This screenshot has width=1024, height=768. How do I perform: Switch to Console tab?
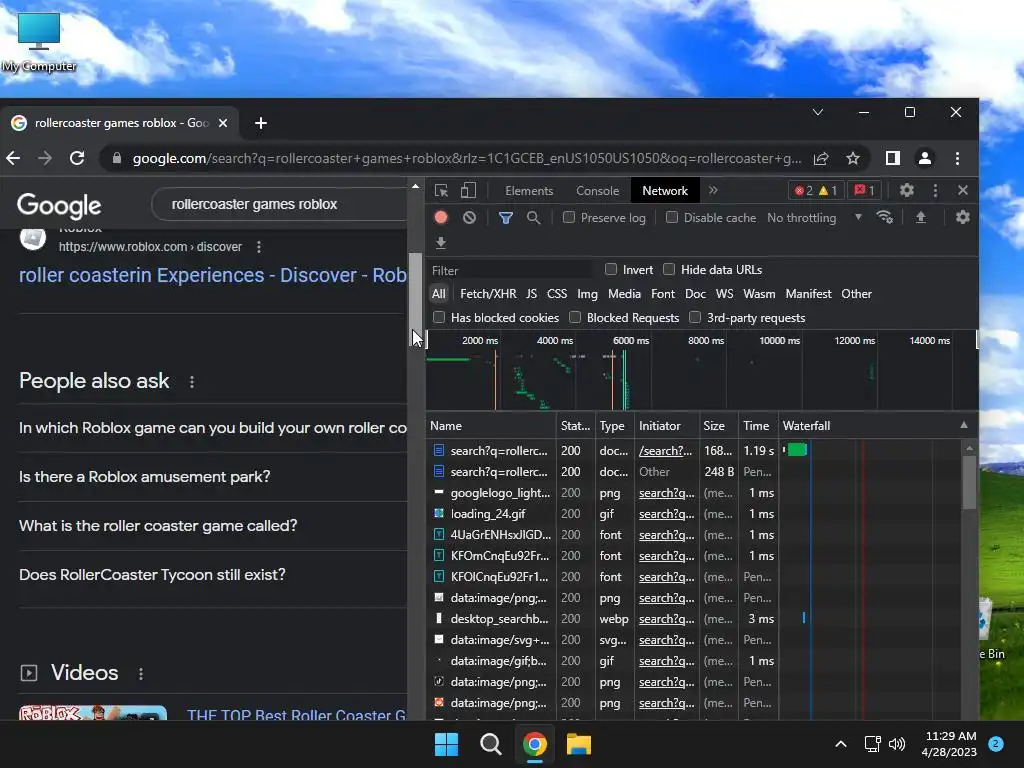coord(598,191)
